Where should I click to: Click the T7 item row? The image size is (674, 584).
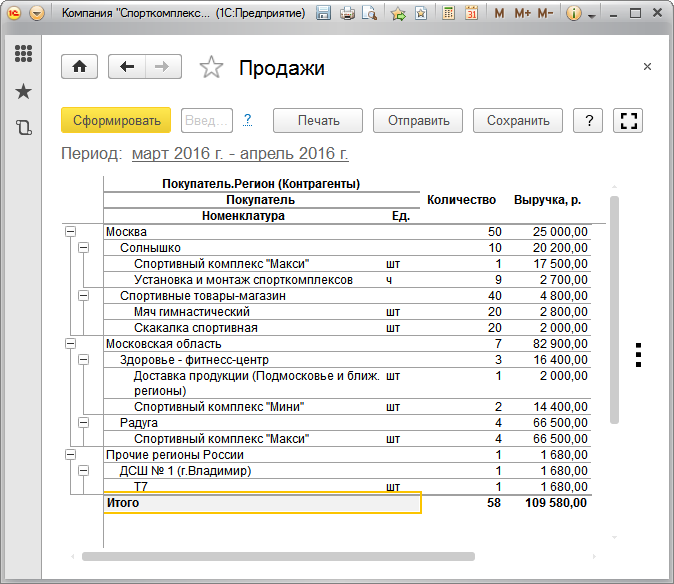pos(347,486)
